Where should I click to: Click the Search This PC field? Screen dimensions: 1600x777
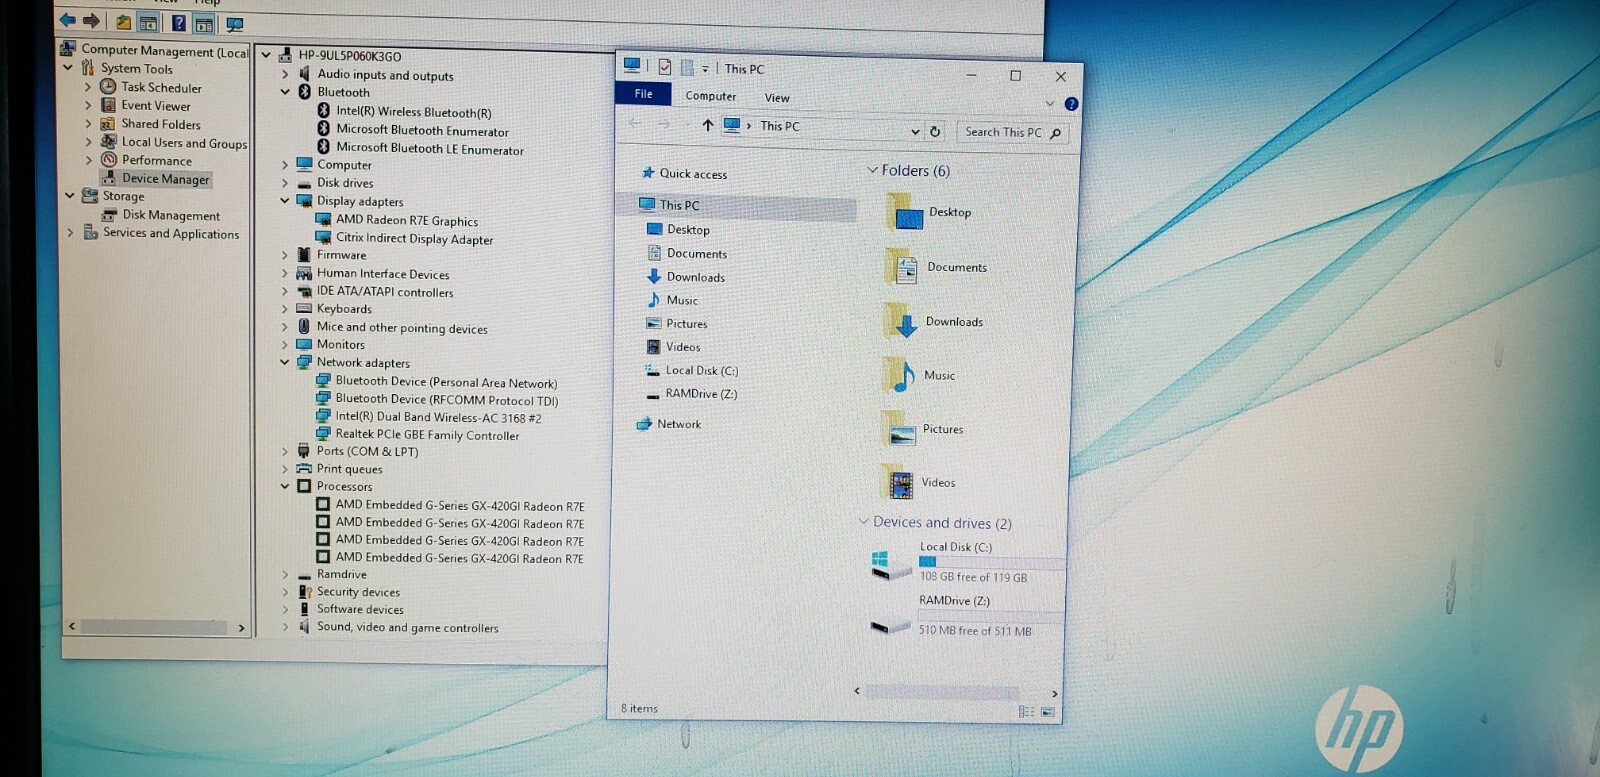click(x=1012, y=132)
